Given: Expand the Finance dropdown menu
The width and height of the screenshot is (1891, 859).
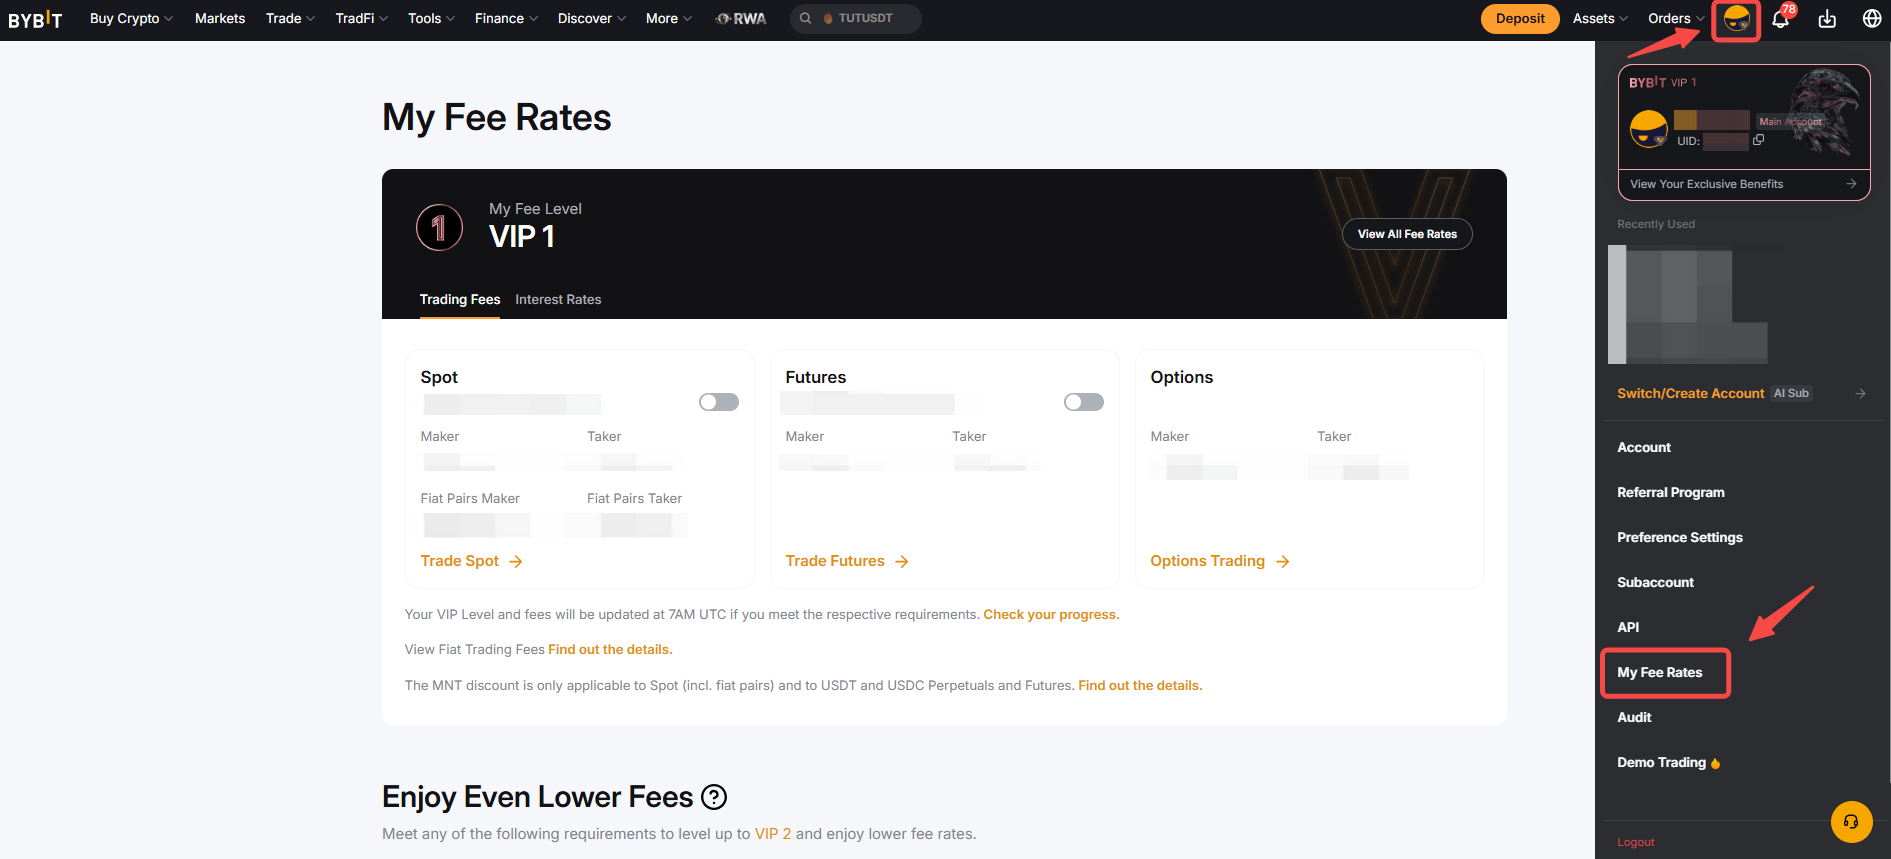Looking at the screenshot, I should point(506,18).
